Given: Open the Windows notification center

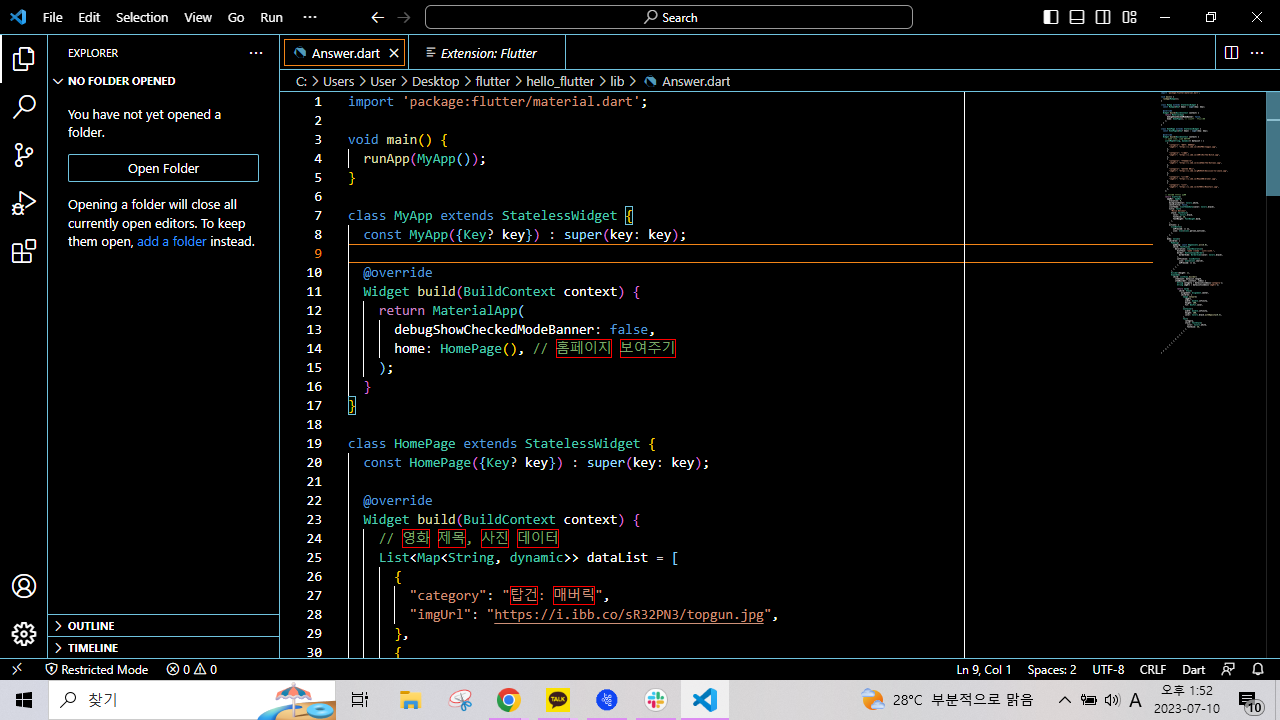Looking at the screenshot, I should click(x=1250, y=701).
